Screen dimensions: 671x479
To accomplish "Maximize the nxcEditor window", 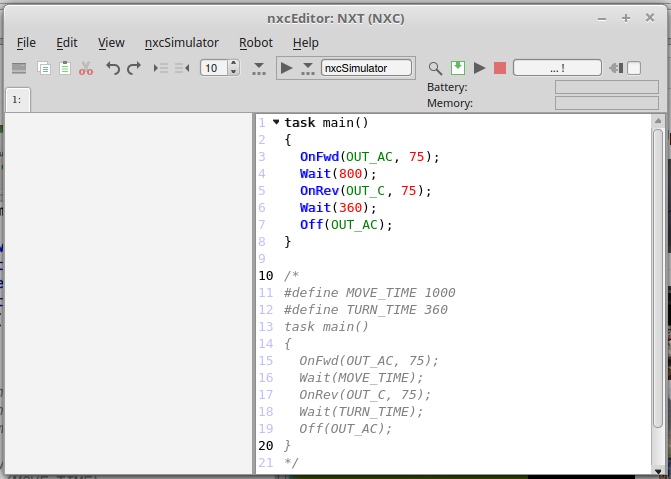I will [x=626, y=18].
